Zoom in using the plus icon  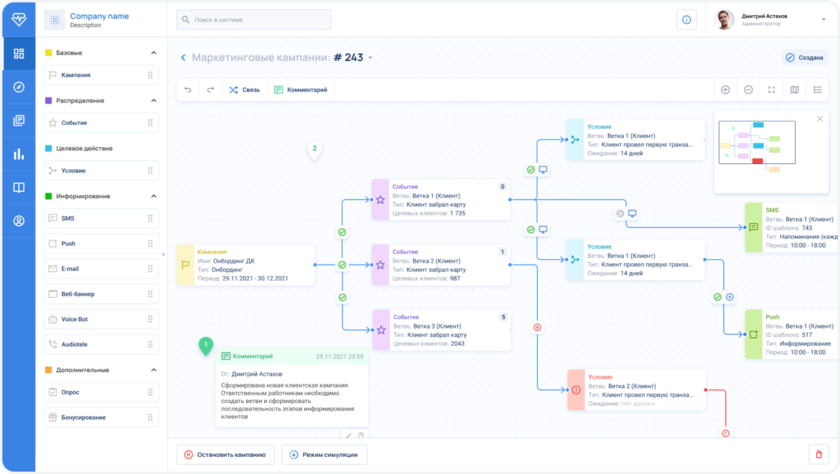[725, 90]
